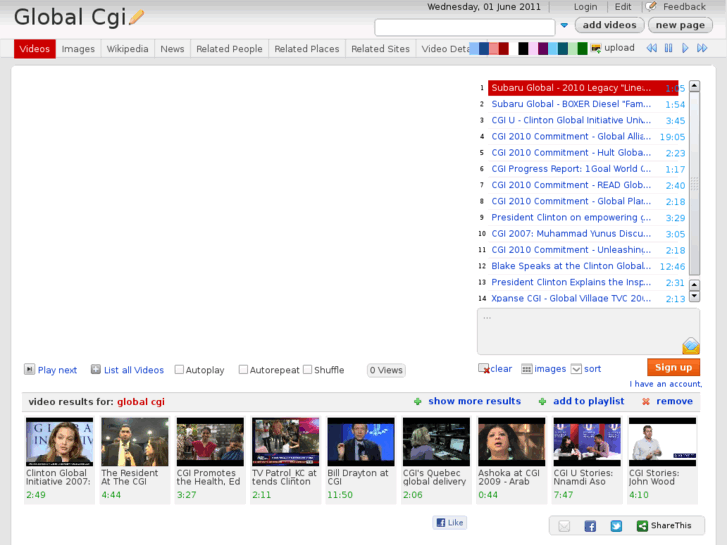Share on Facebook using the icon
Viewport: 727px width, 545px height.
point(590,526)
